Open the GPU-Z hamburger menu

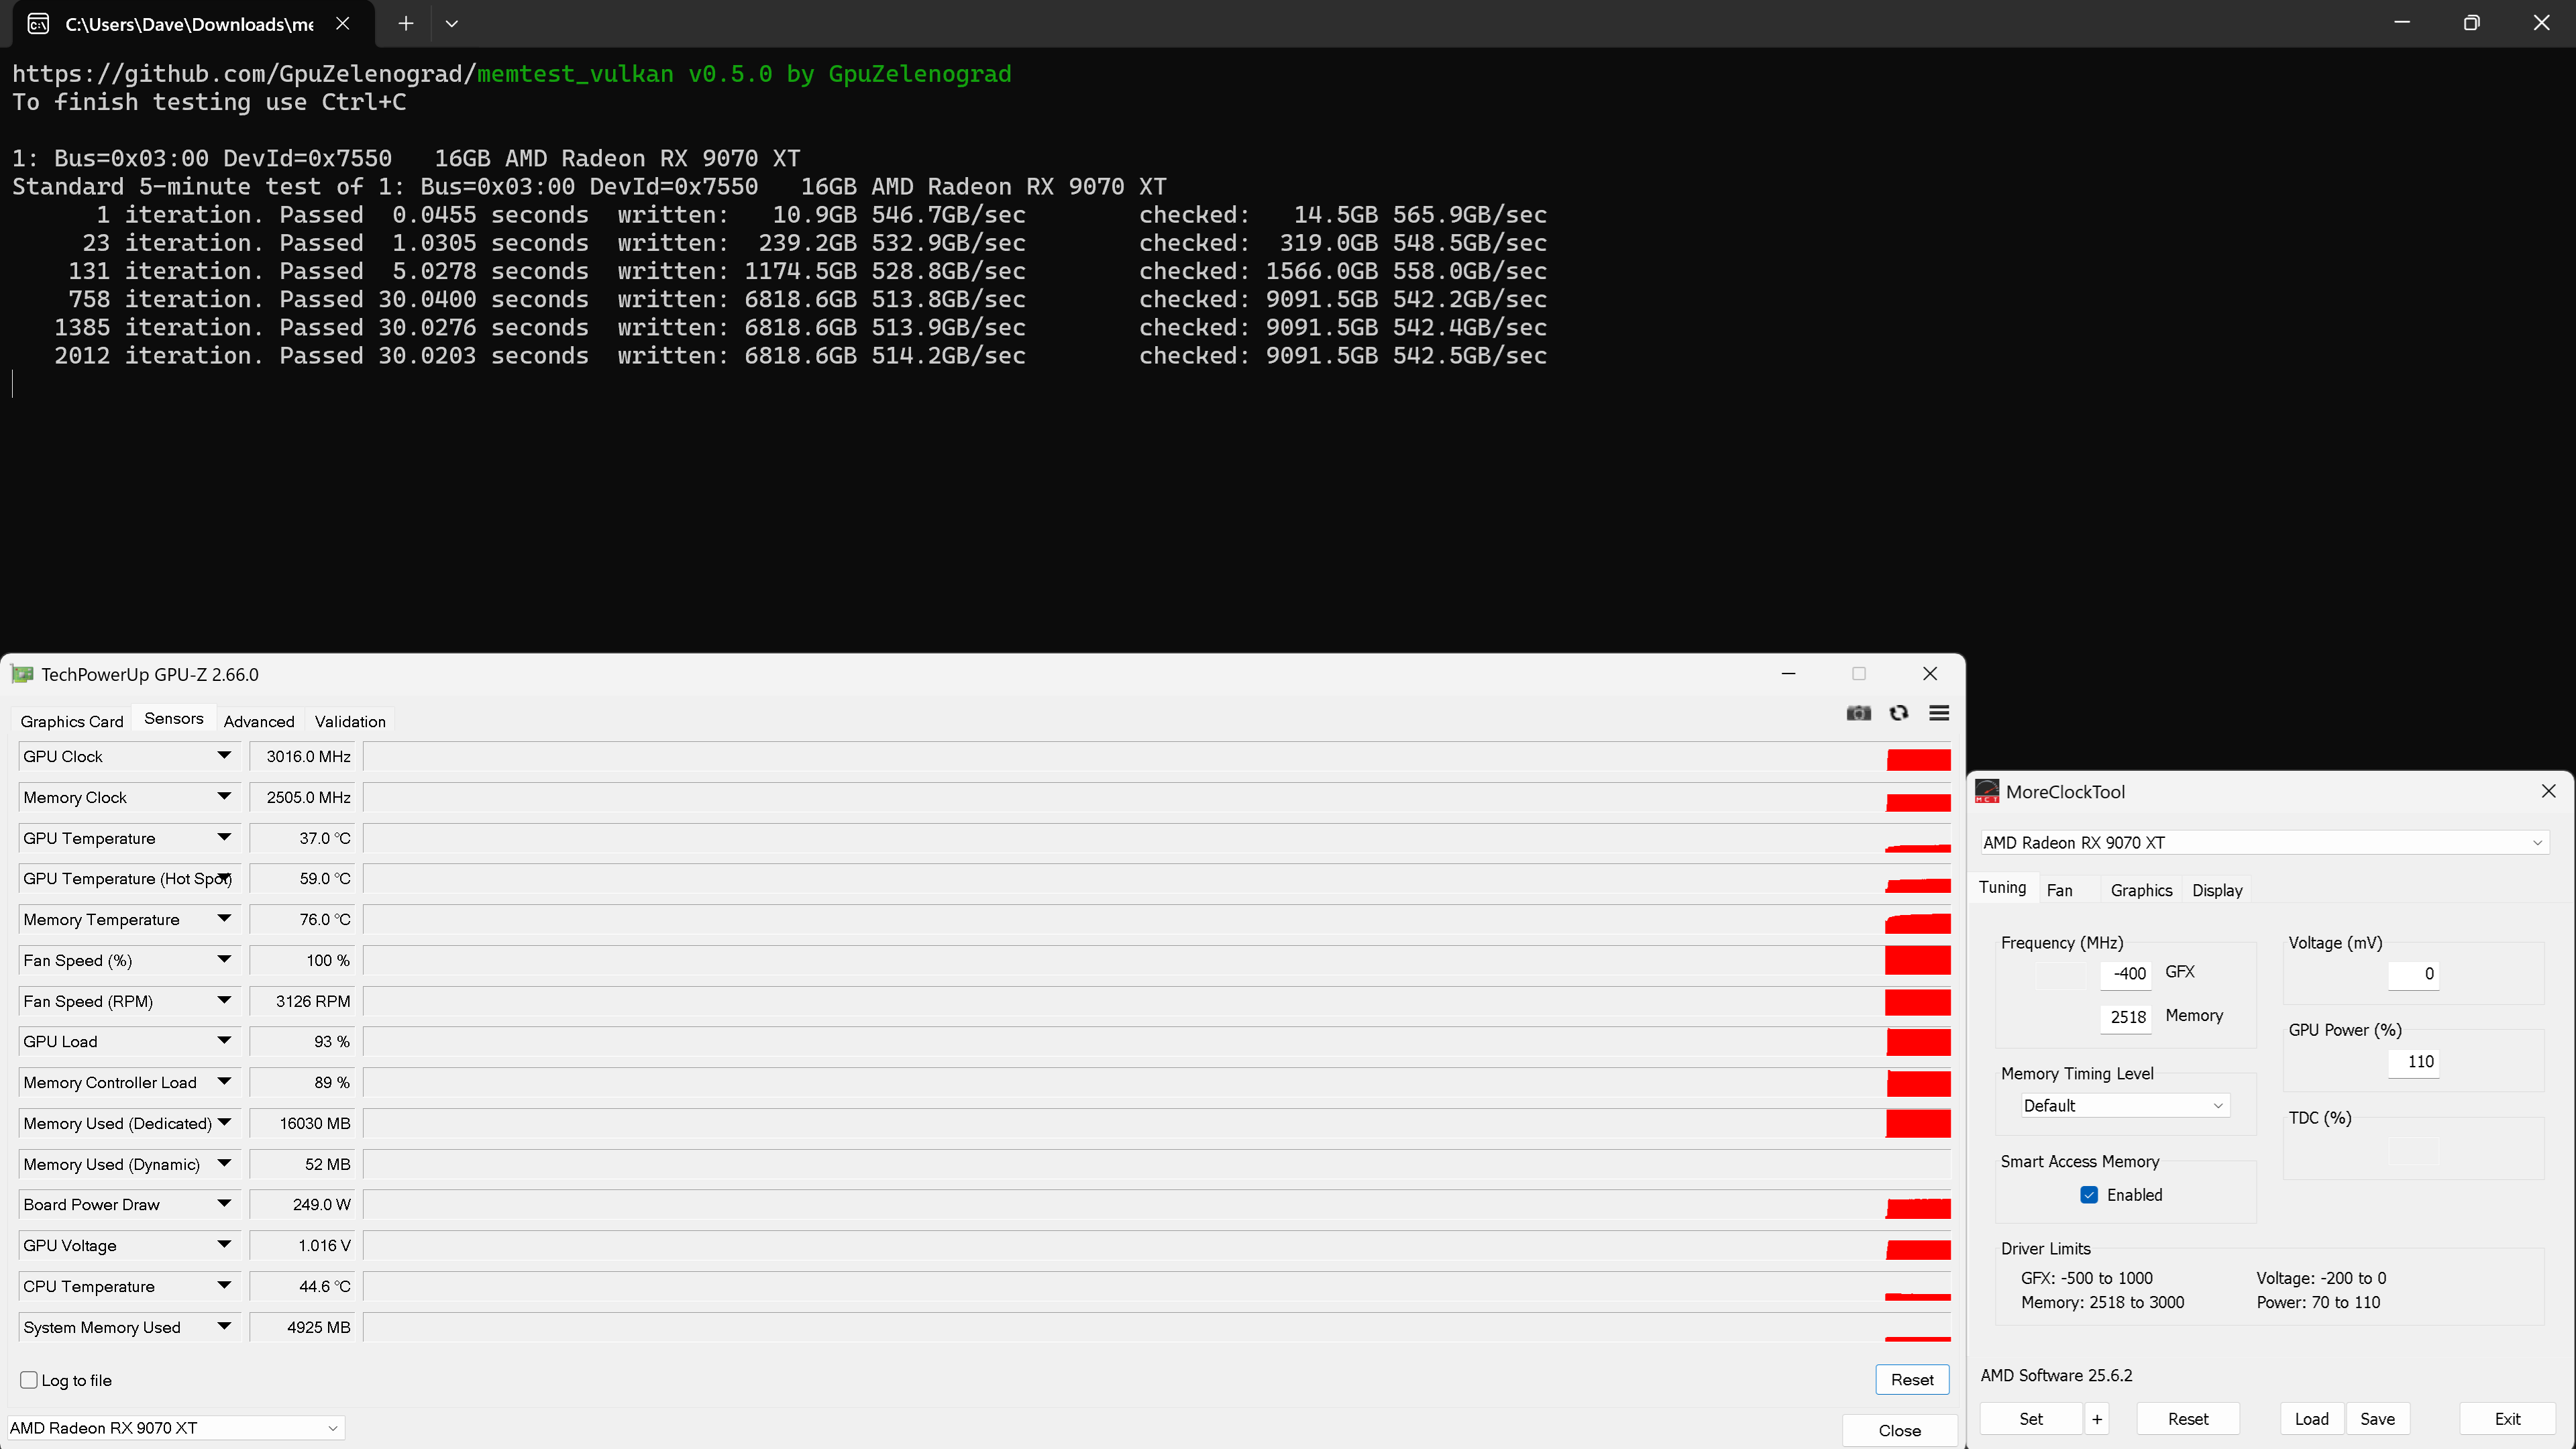(1938, 713)
